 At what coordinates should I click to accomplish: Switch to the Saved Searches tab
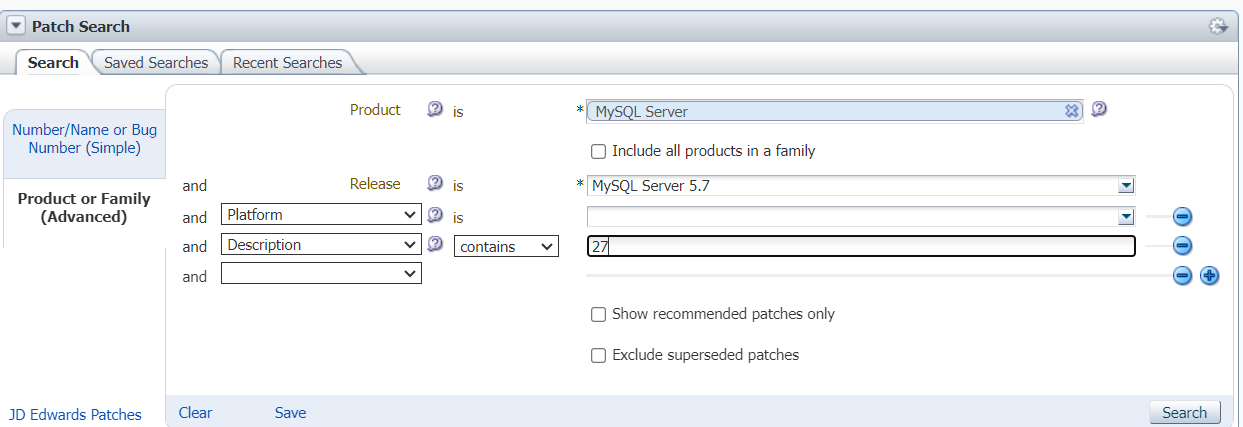(x=156, y=62)
